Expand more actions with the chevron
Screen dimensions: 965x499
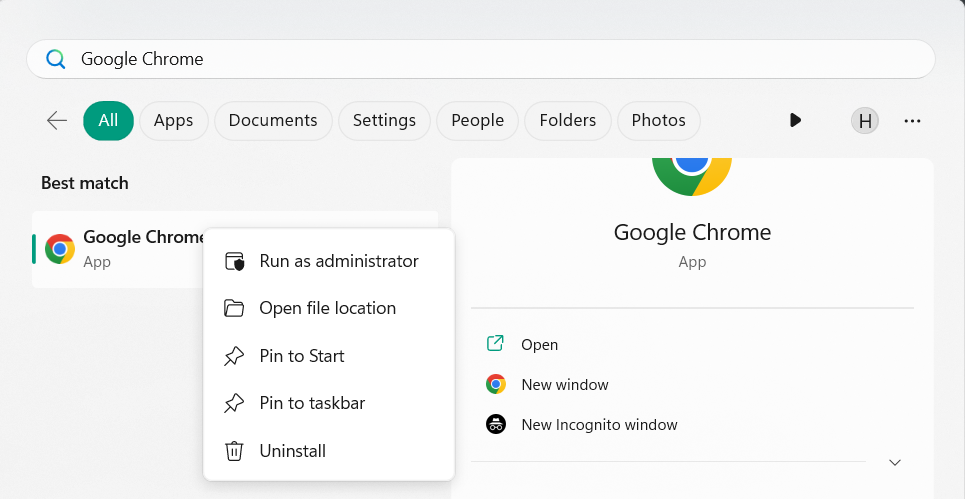click(x=895, y=462)
